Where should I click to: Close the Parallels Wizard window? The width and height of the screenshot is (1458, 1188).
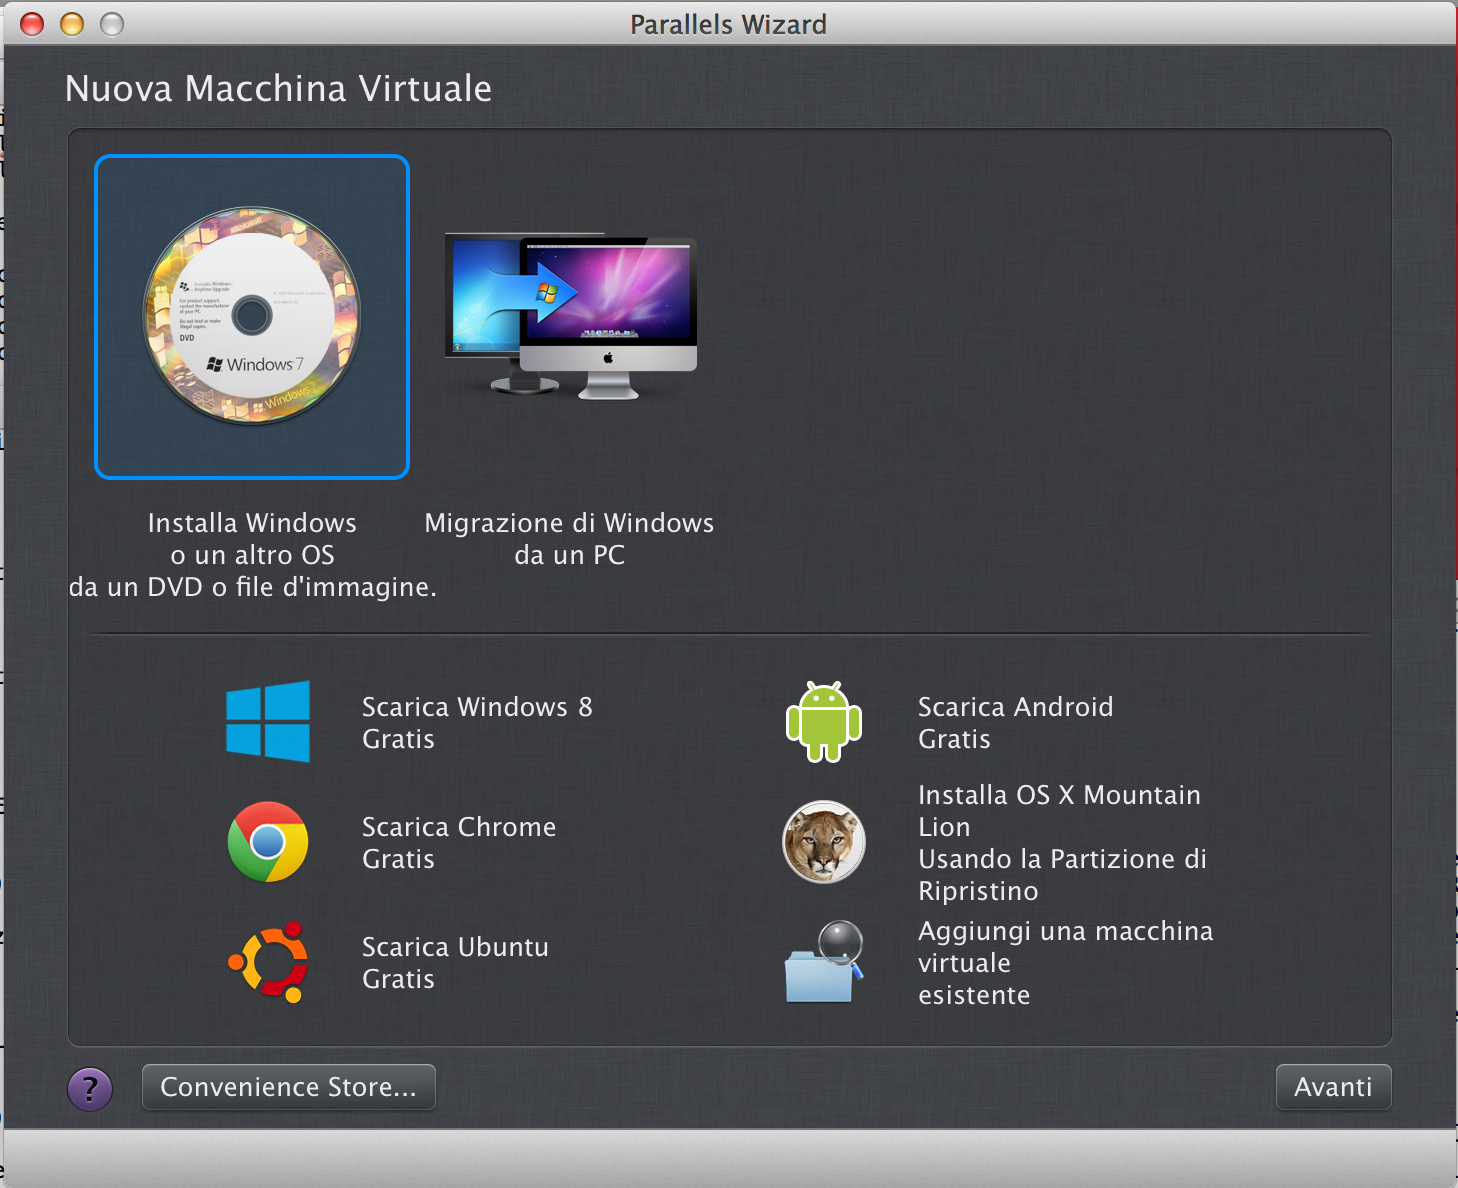click(x=32, y=24)
